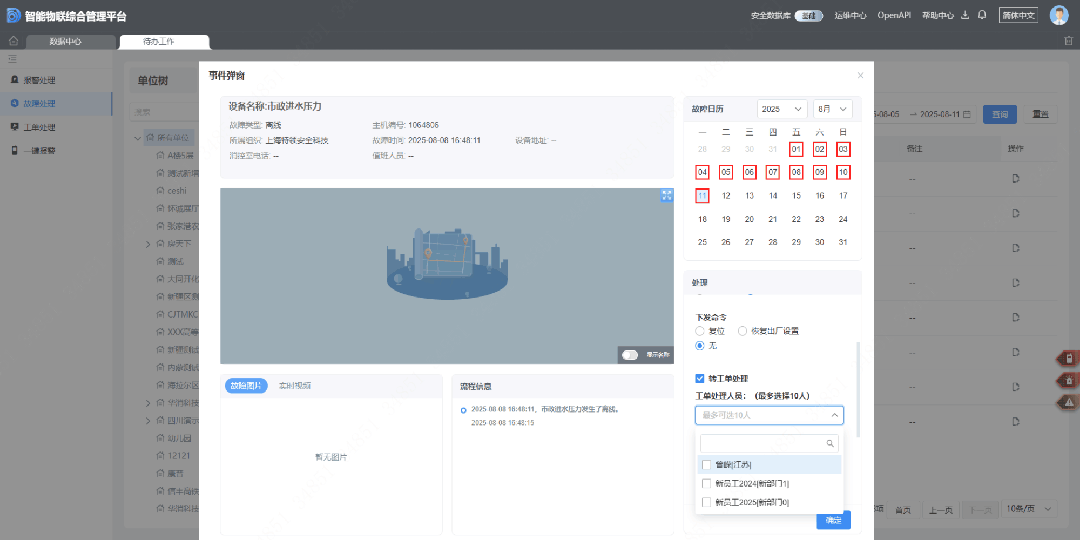Select day 08 in the fault calendar
Viewport: 1080px width, 540px height.
(796, 172)
